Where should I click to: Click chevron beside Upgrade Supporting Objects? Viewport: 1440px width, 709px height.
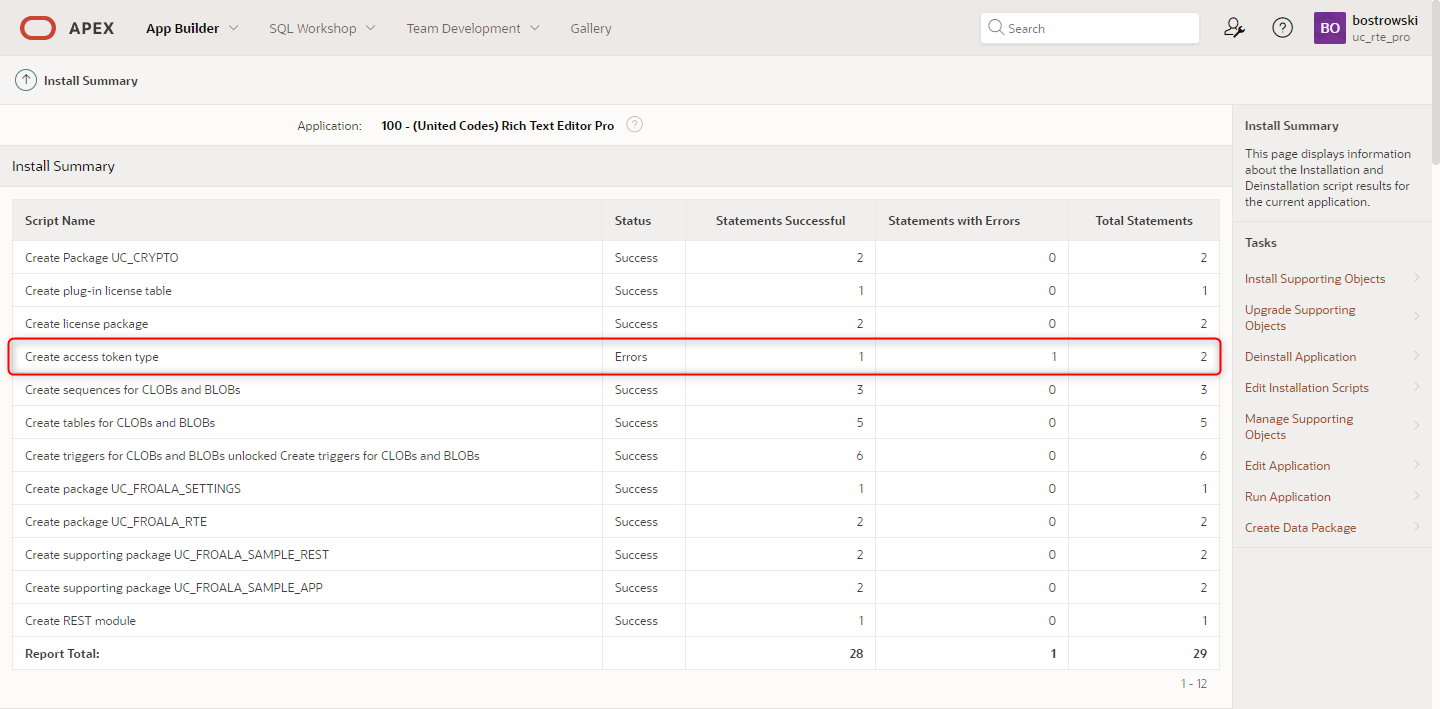click(1417, 317)
